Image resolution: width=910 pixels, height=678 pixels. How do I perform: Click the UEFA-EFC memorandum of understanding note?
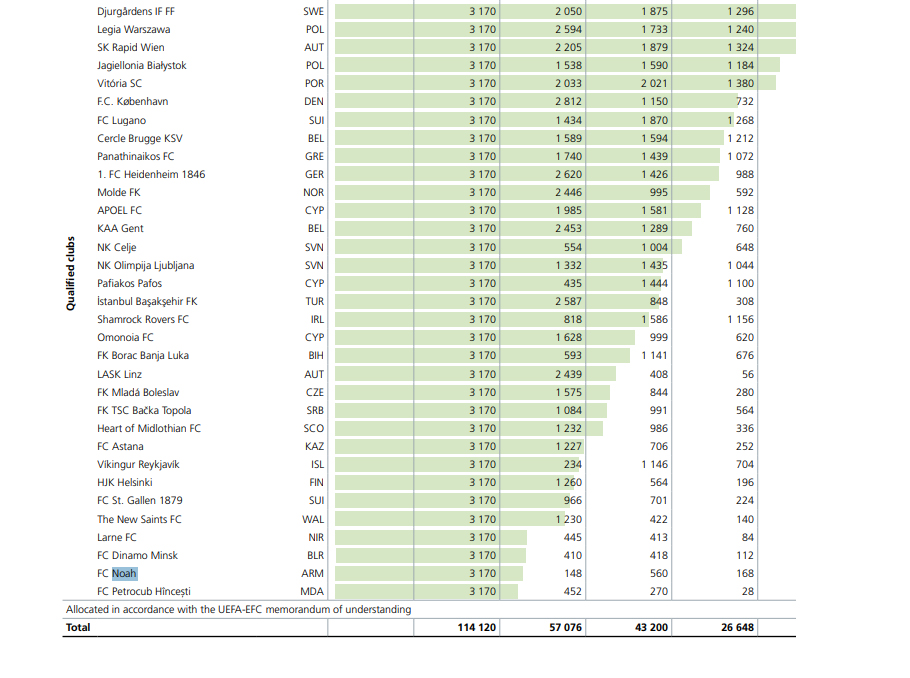pos(238,609)
